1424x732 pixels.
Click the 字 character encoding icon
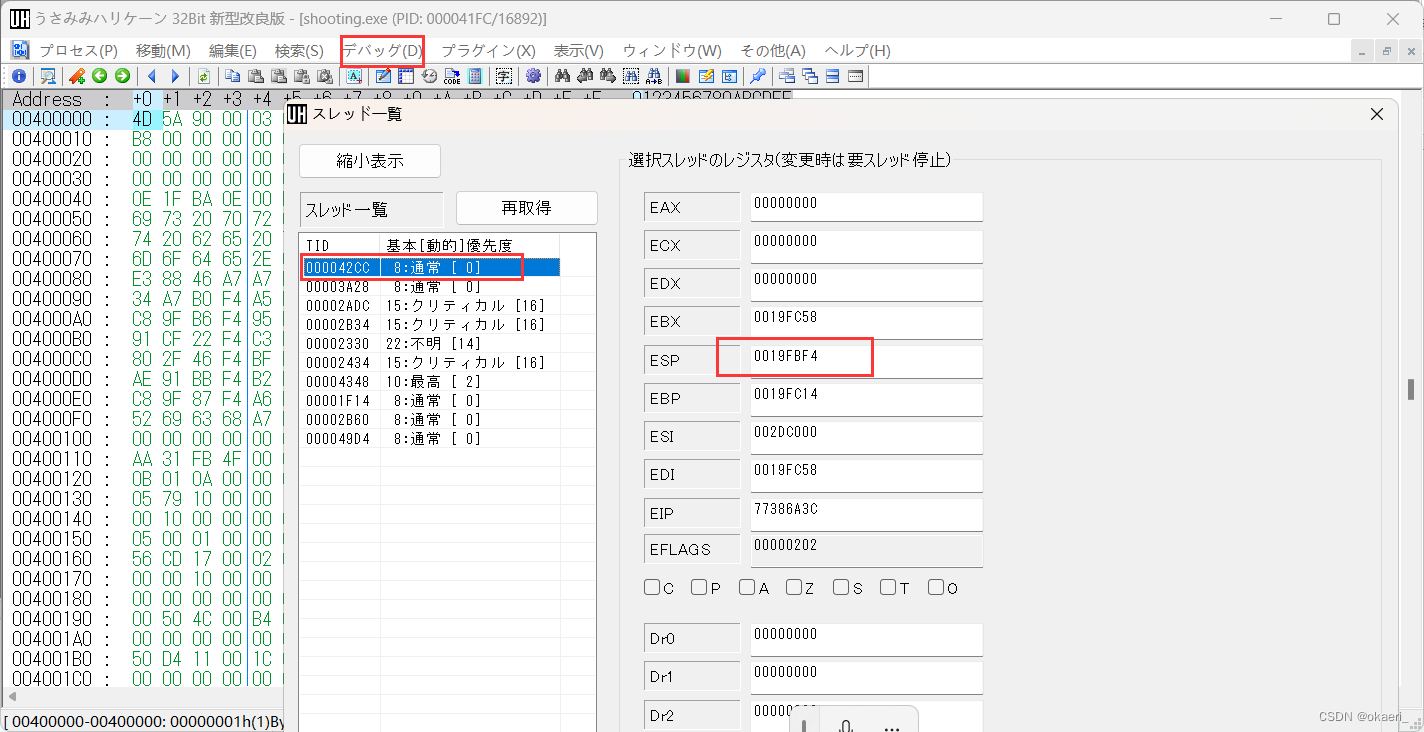[503, 76]
